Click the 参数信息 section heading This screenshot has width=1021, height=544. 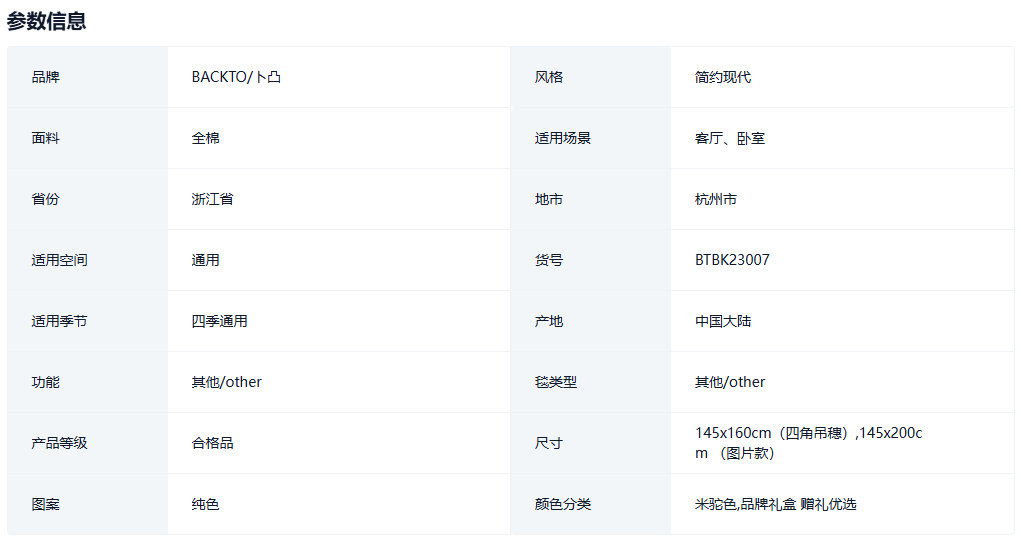tap(46, 20)
